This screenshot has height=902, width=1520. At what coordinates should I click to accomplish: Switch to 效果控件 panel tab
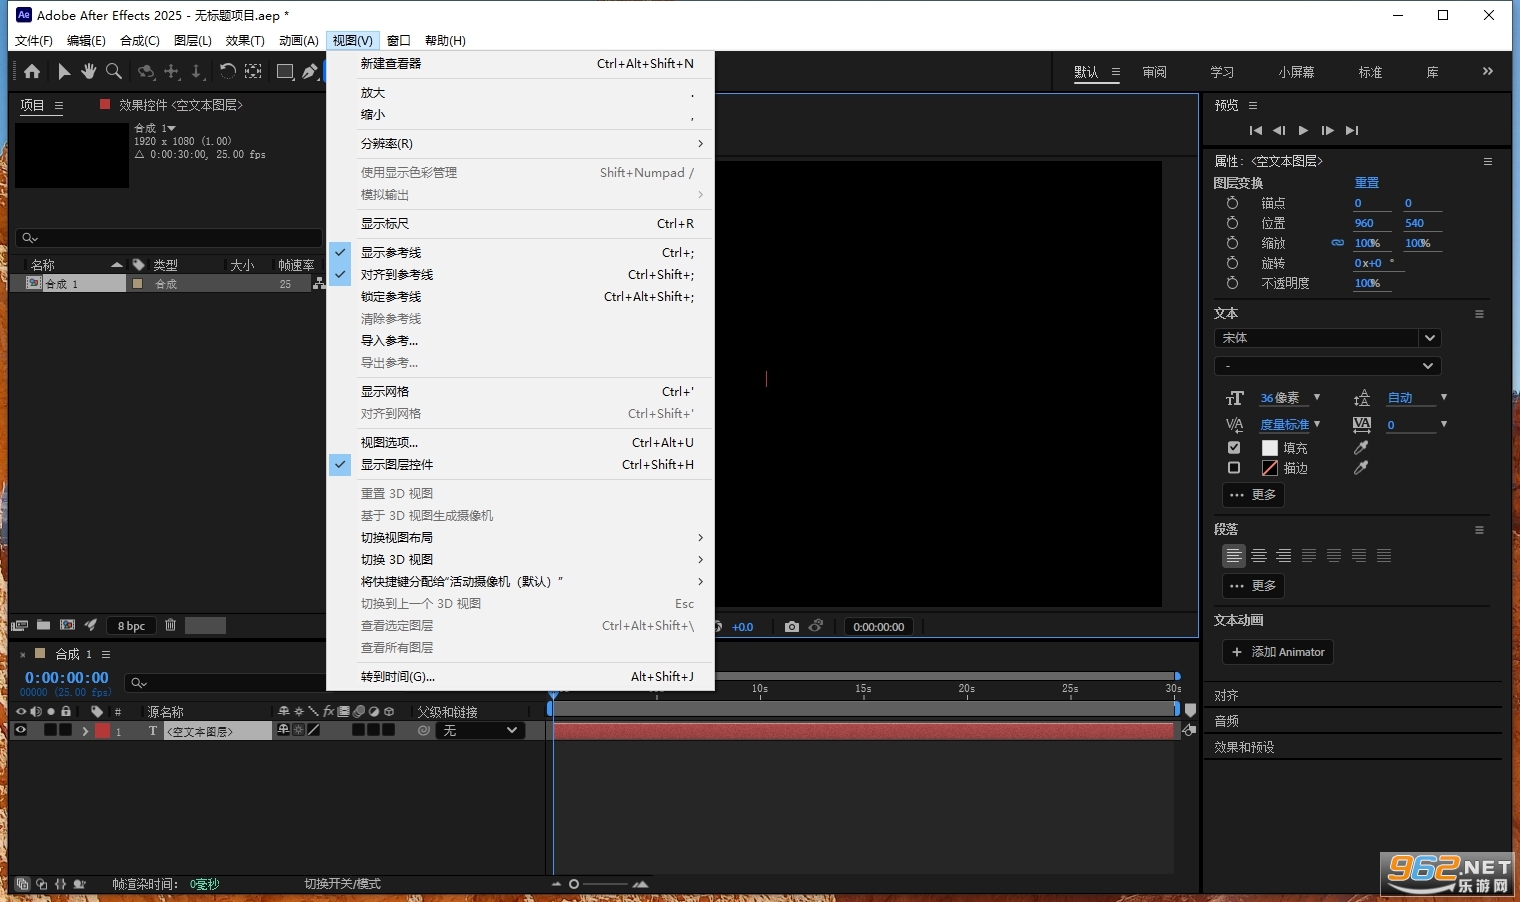[x=181, y=105]
